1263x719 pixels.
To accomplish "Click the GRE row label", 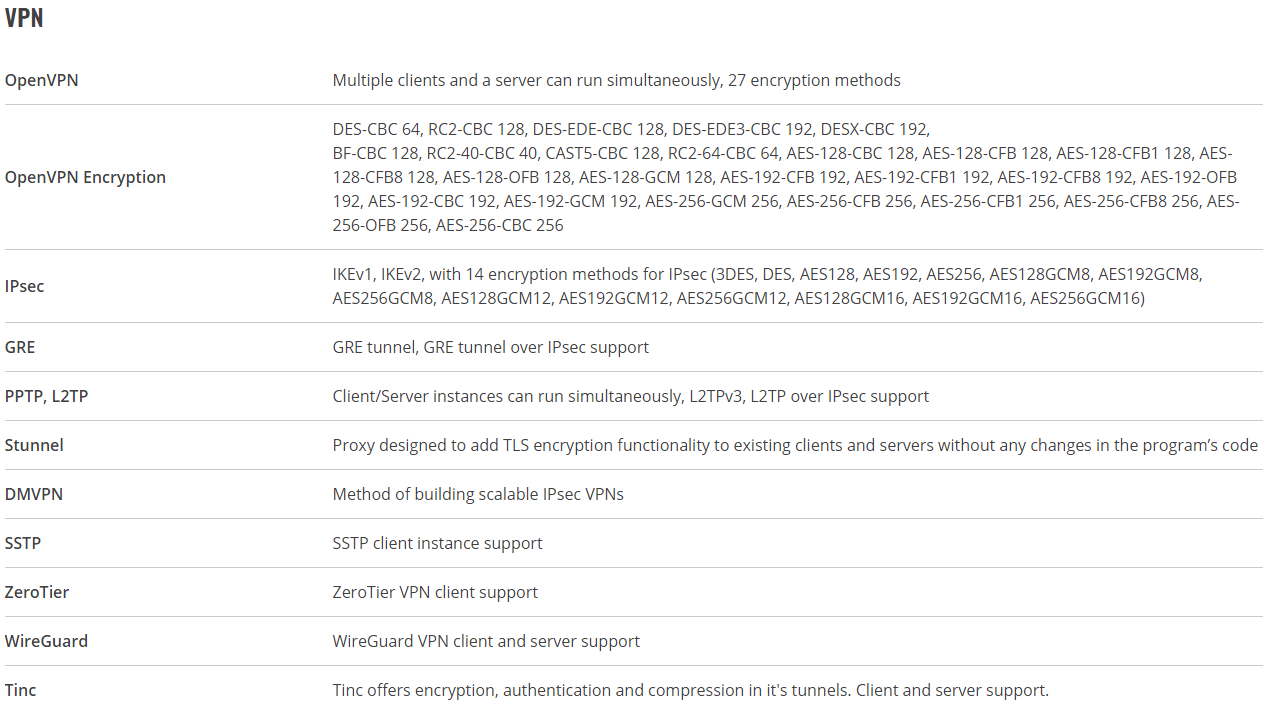I will pyautogui.click(x=20, y=347).
